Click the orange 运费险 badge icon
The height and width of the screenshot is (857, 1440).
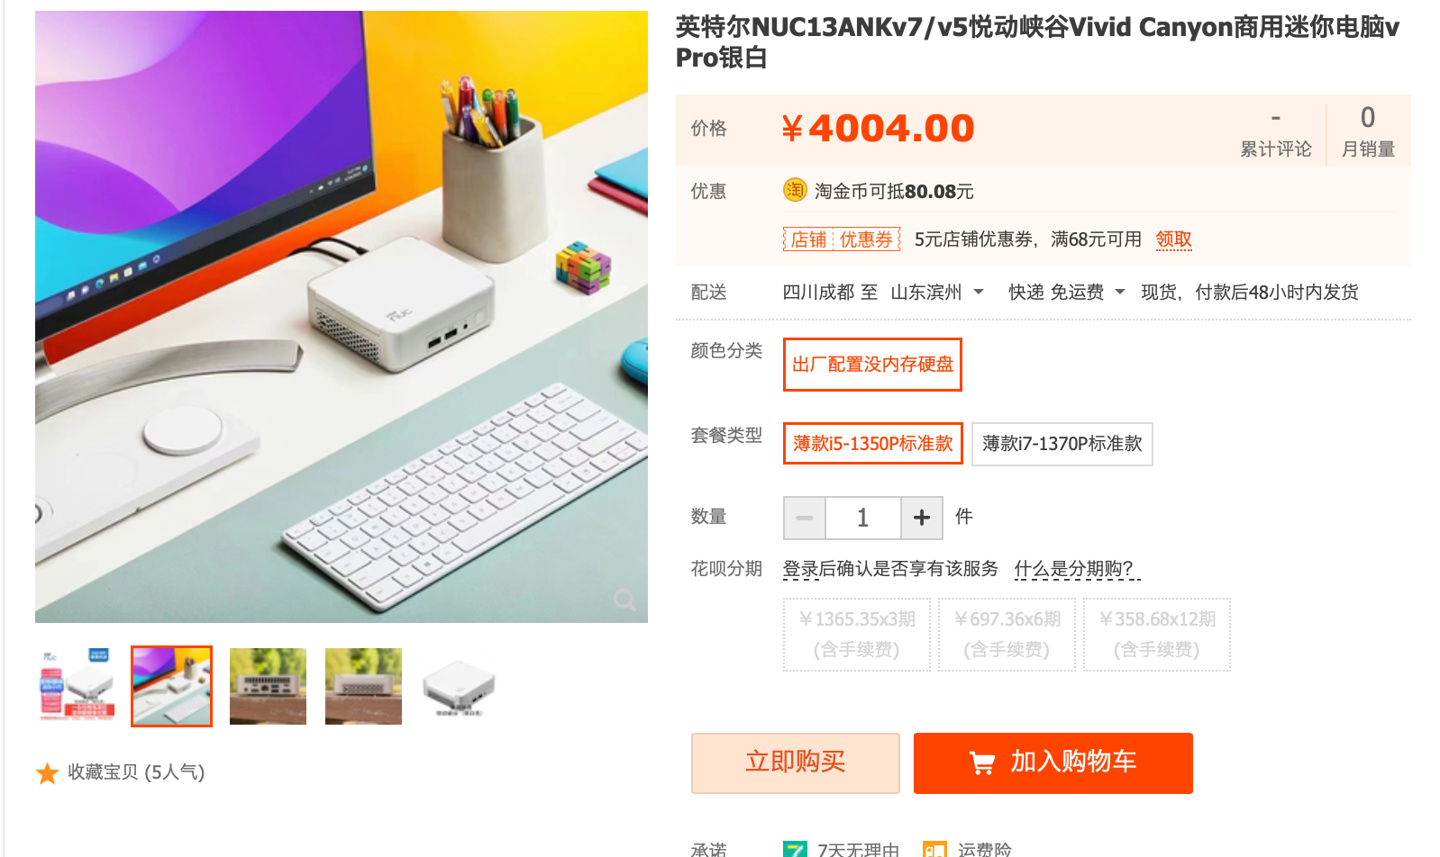(x=935, y=850)
